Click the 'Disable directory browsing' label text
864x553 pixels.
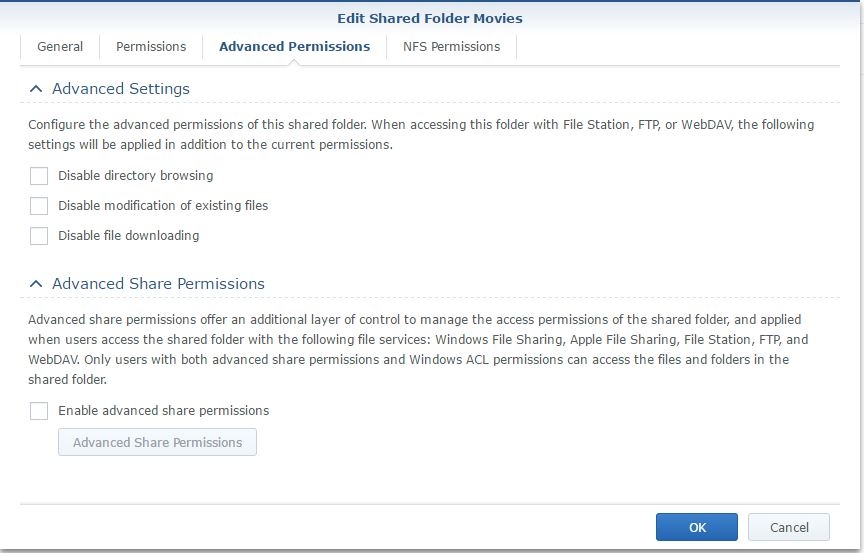coord(135,176)
